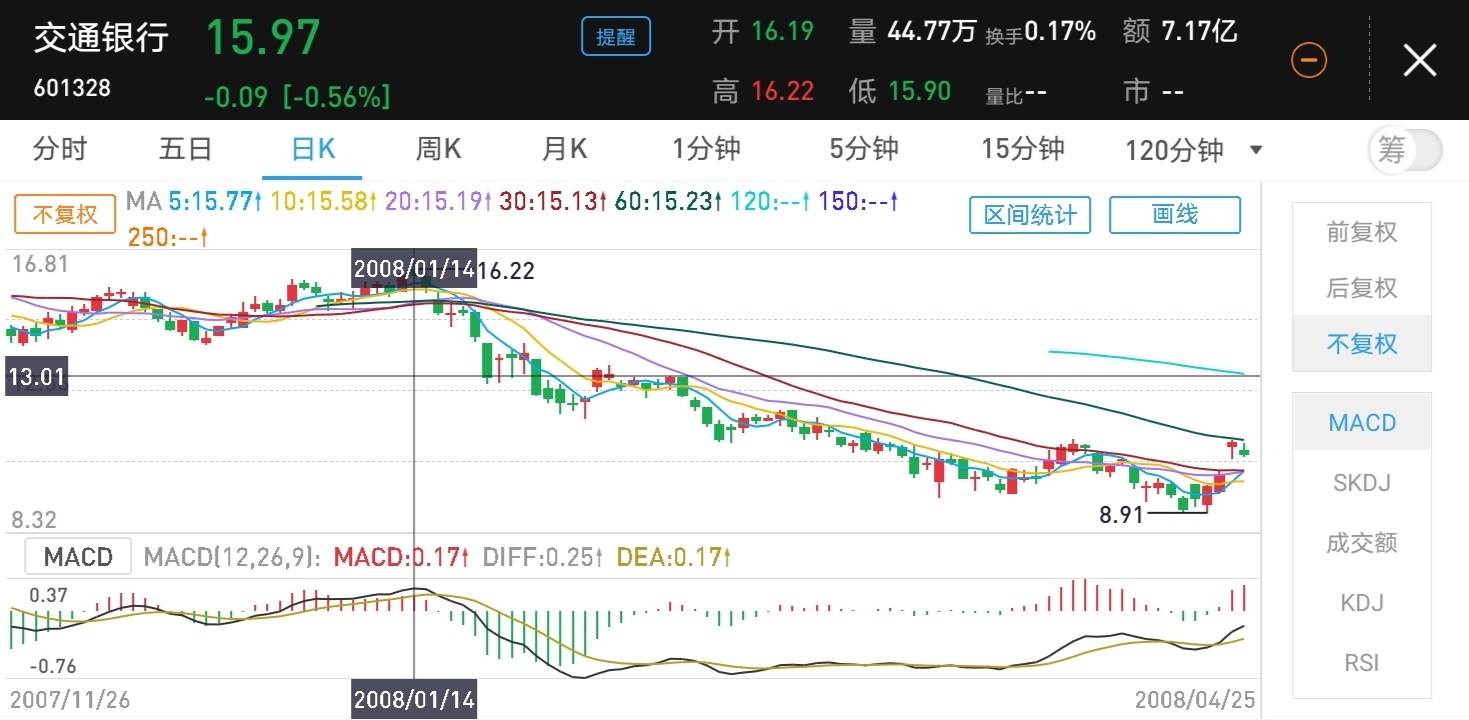This screenshot has height=720, width=1469.
Task: Click the MA 250 value label
Action: pos(168,238)
